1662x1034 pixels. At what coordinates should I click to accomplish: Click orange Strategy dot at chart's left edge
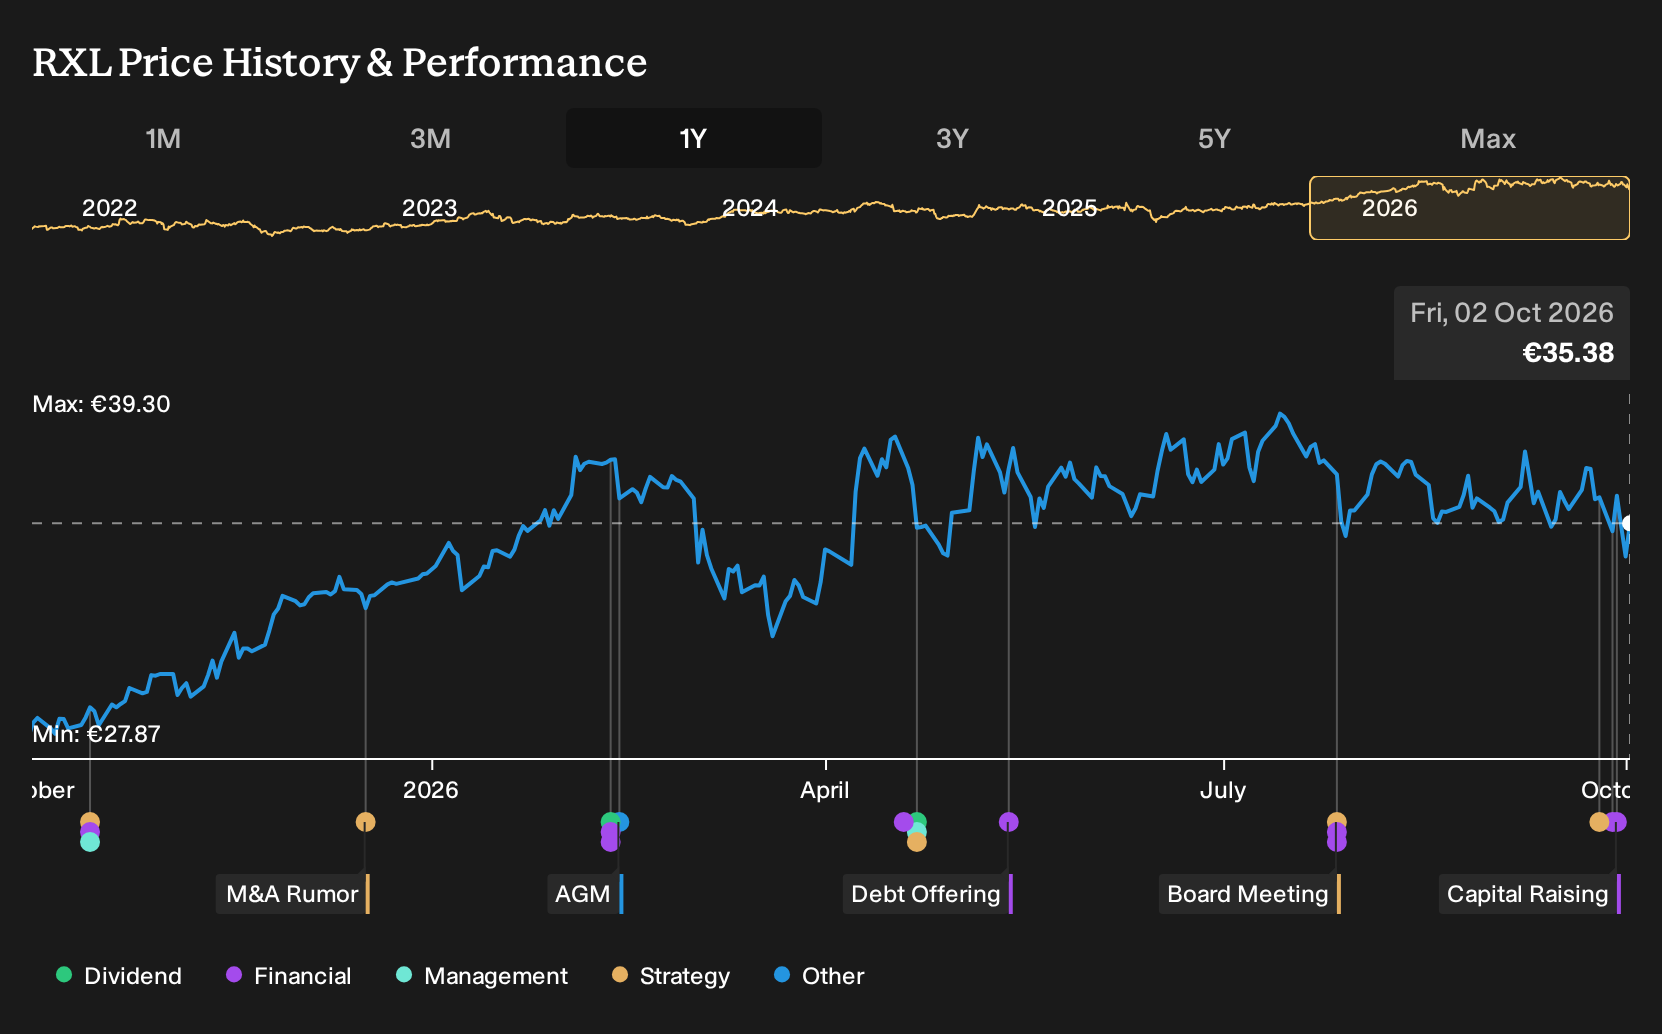coord(90,821)
